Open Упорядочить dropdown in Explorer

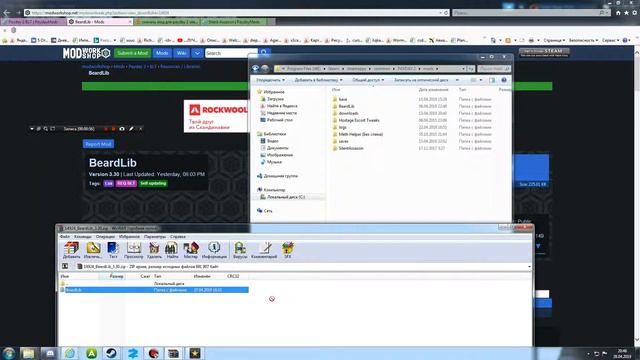click(x=271, y=80)
